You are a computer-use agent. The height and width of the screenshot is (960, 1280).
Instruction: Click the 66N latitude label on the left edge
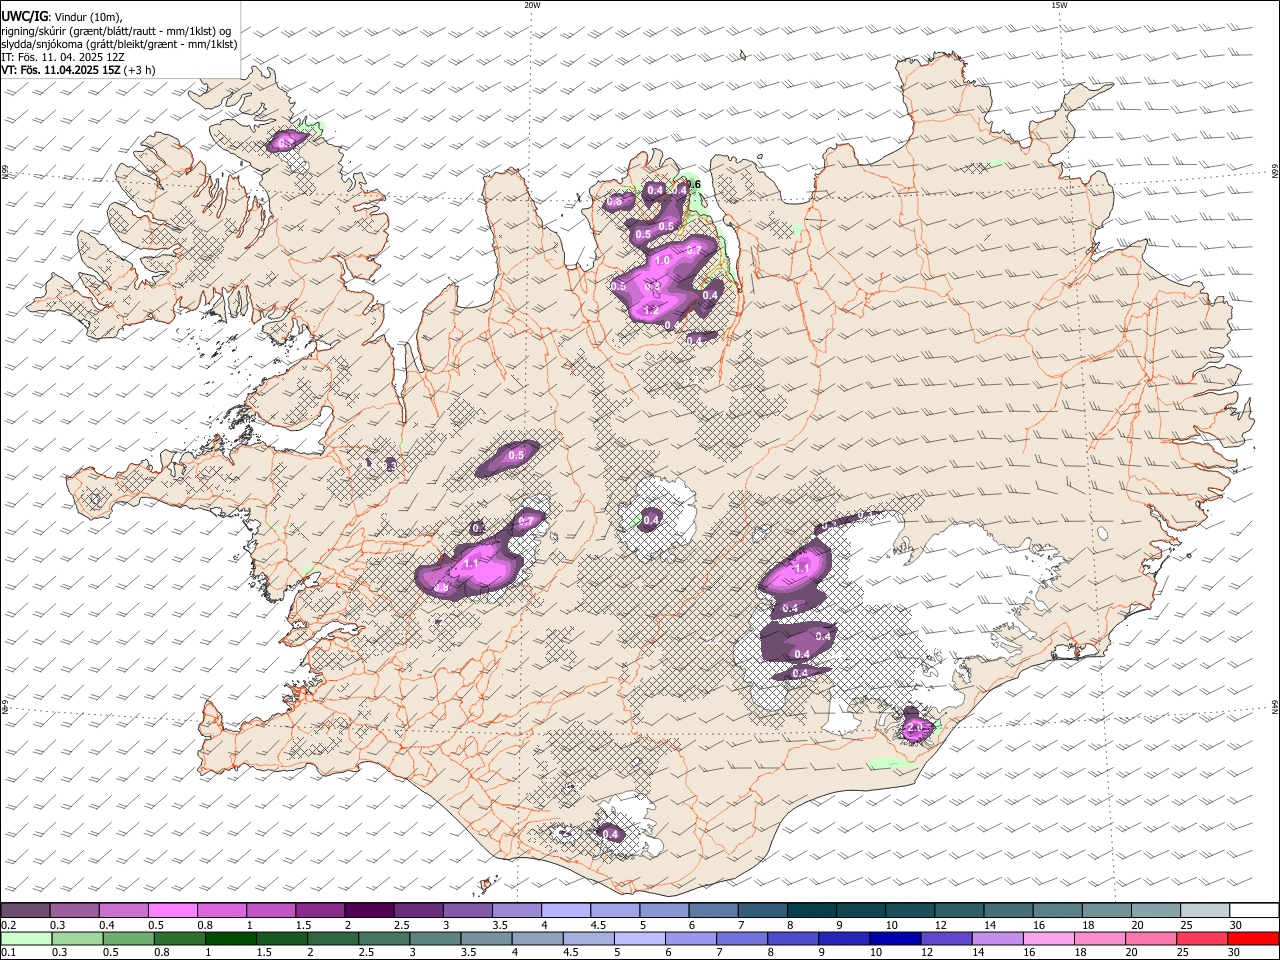5,172
